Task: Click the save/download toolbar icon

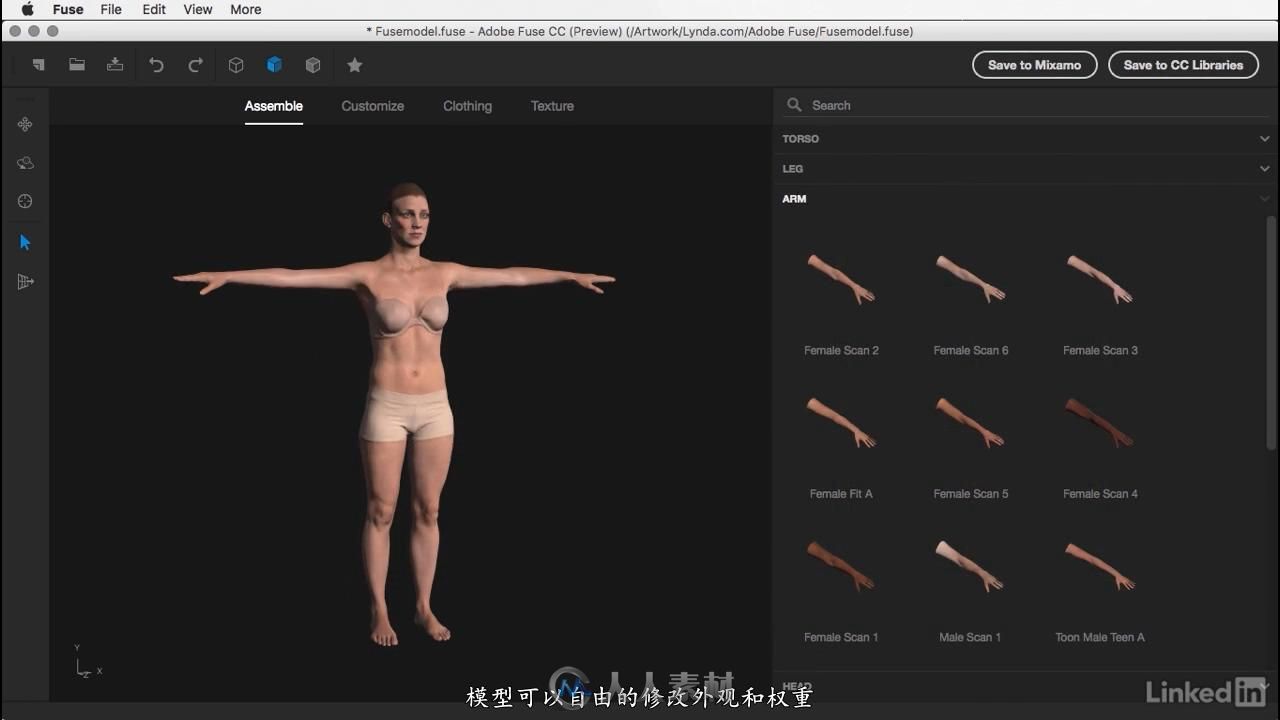Action: click(x=115, y=65)
